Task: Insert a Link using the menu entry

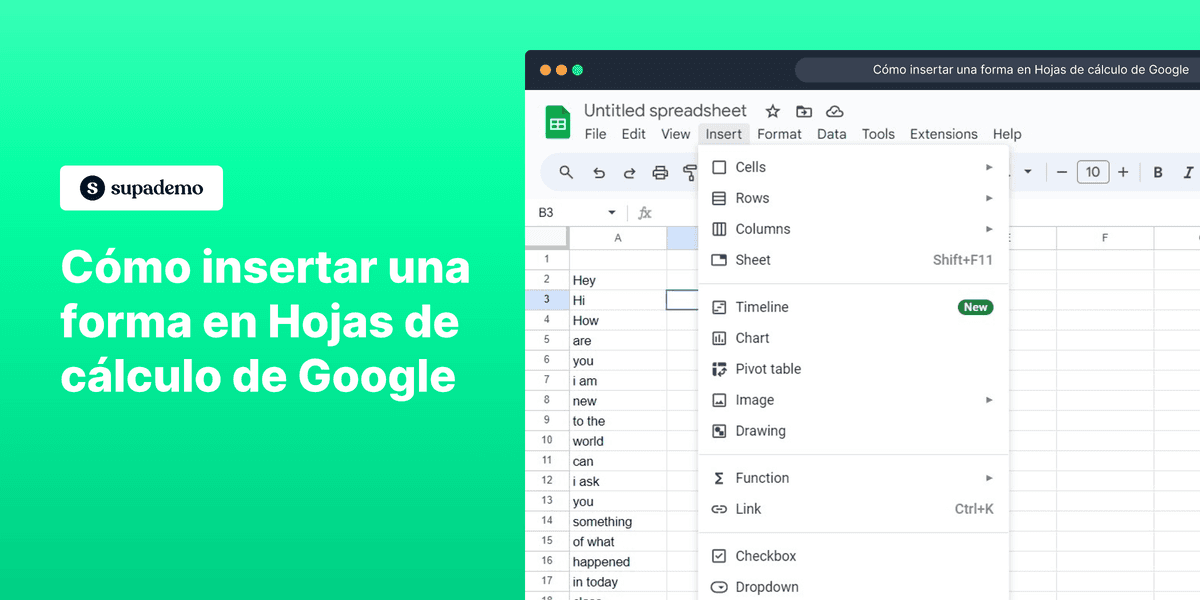Action: coord(748,509)
